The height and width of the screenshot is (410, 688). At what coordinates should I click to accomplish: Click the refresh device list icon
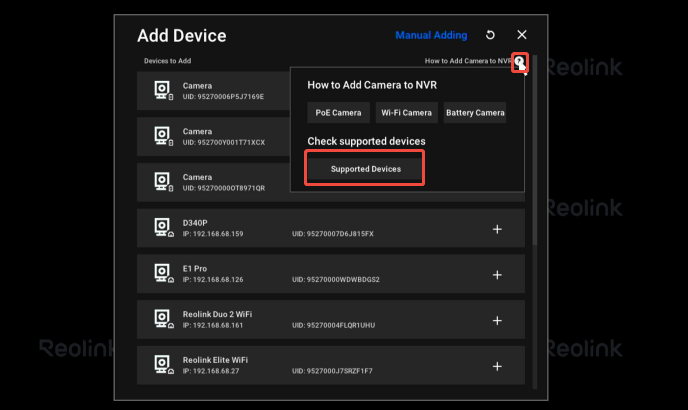[x=490, y=35]
